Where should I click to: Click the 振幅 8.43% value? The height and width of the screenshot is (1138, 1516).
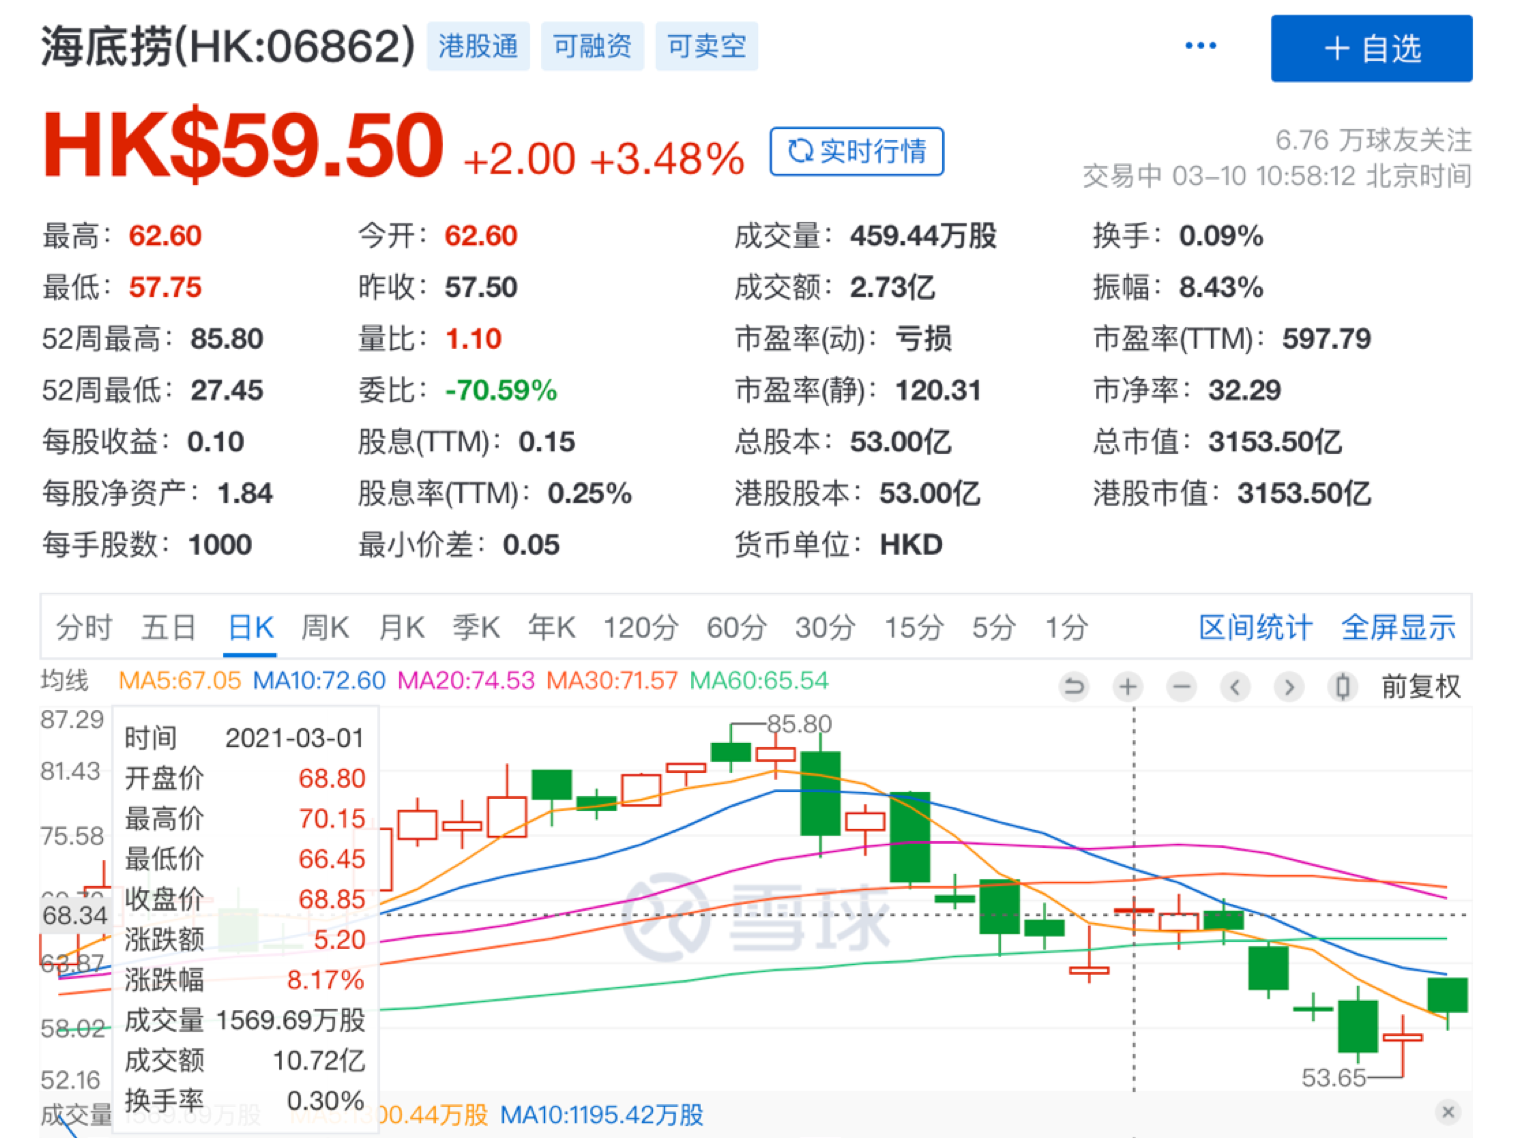[1221, 288]
